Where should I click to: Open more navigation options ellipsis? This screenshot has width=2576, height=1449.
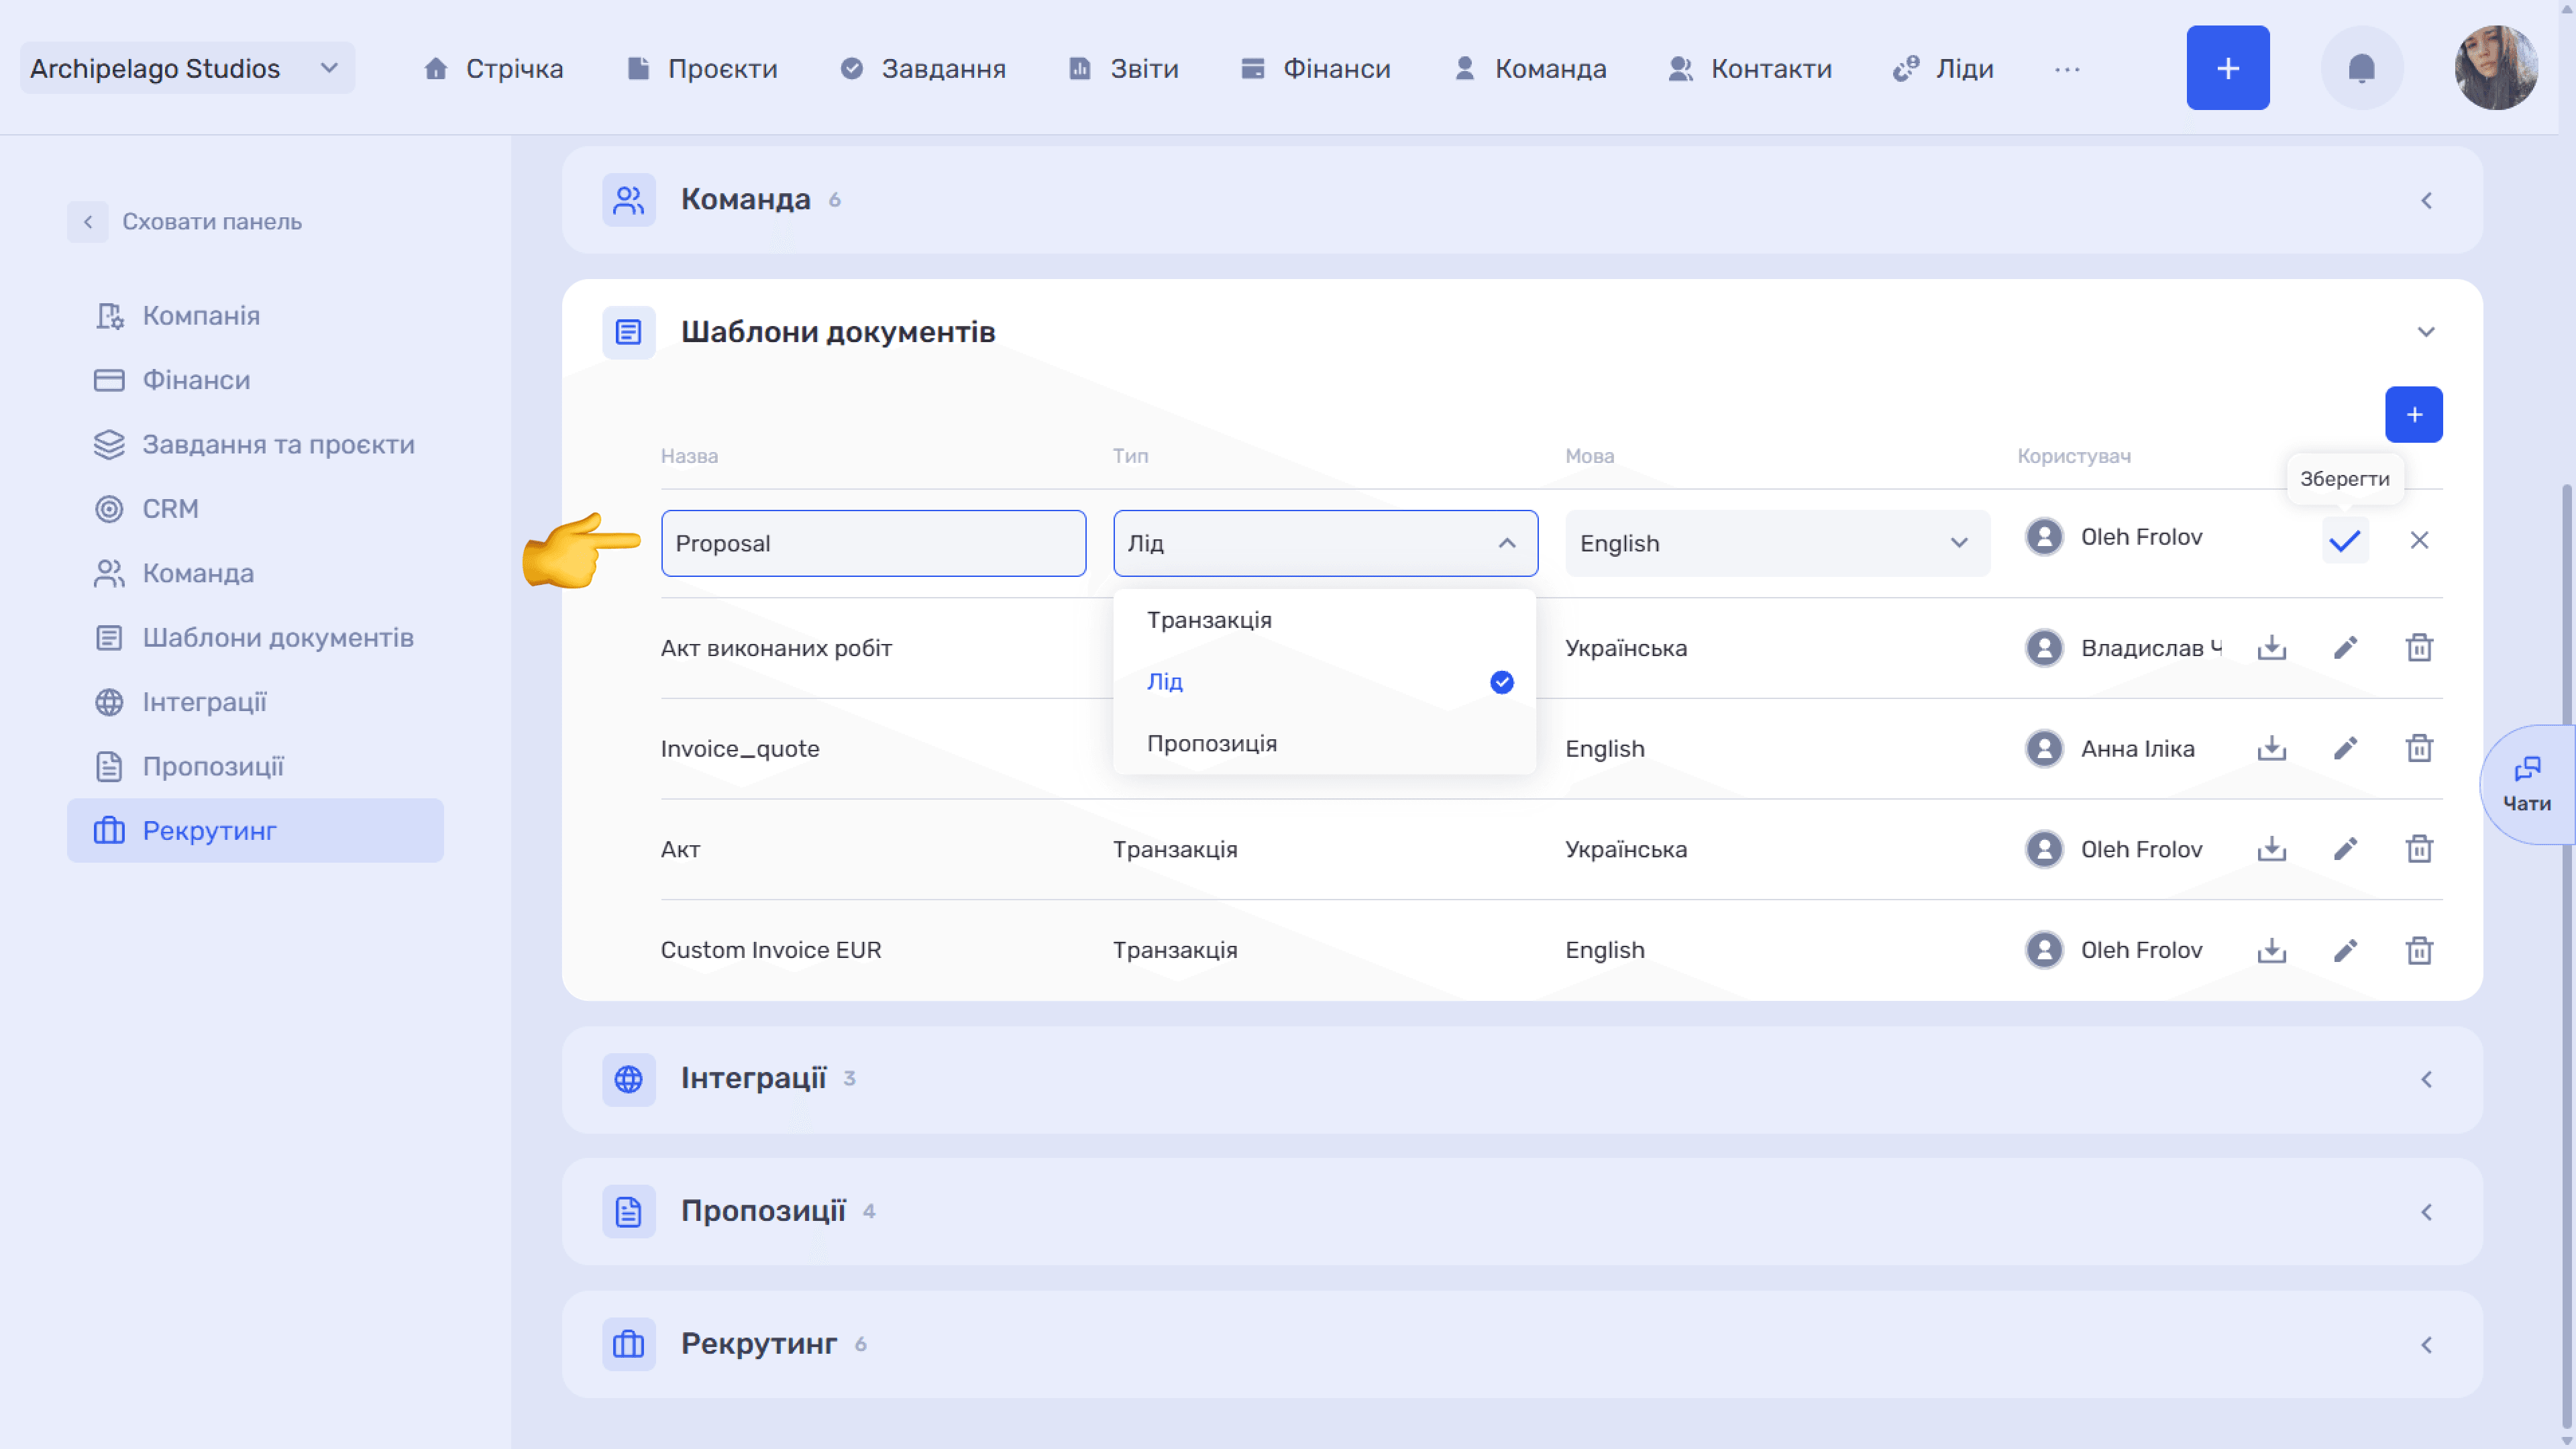pos(2067,69)
